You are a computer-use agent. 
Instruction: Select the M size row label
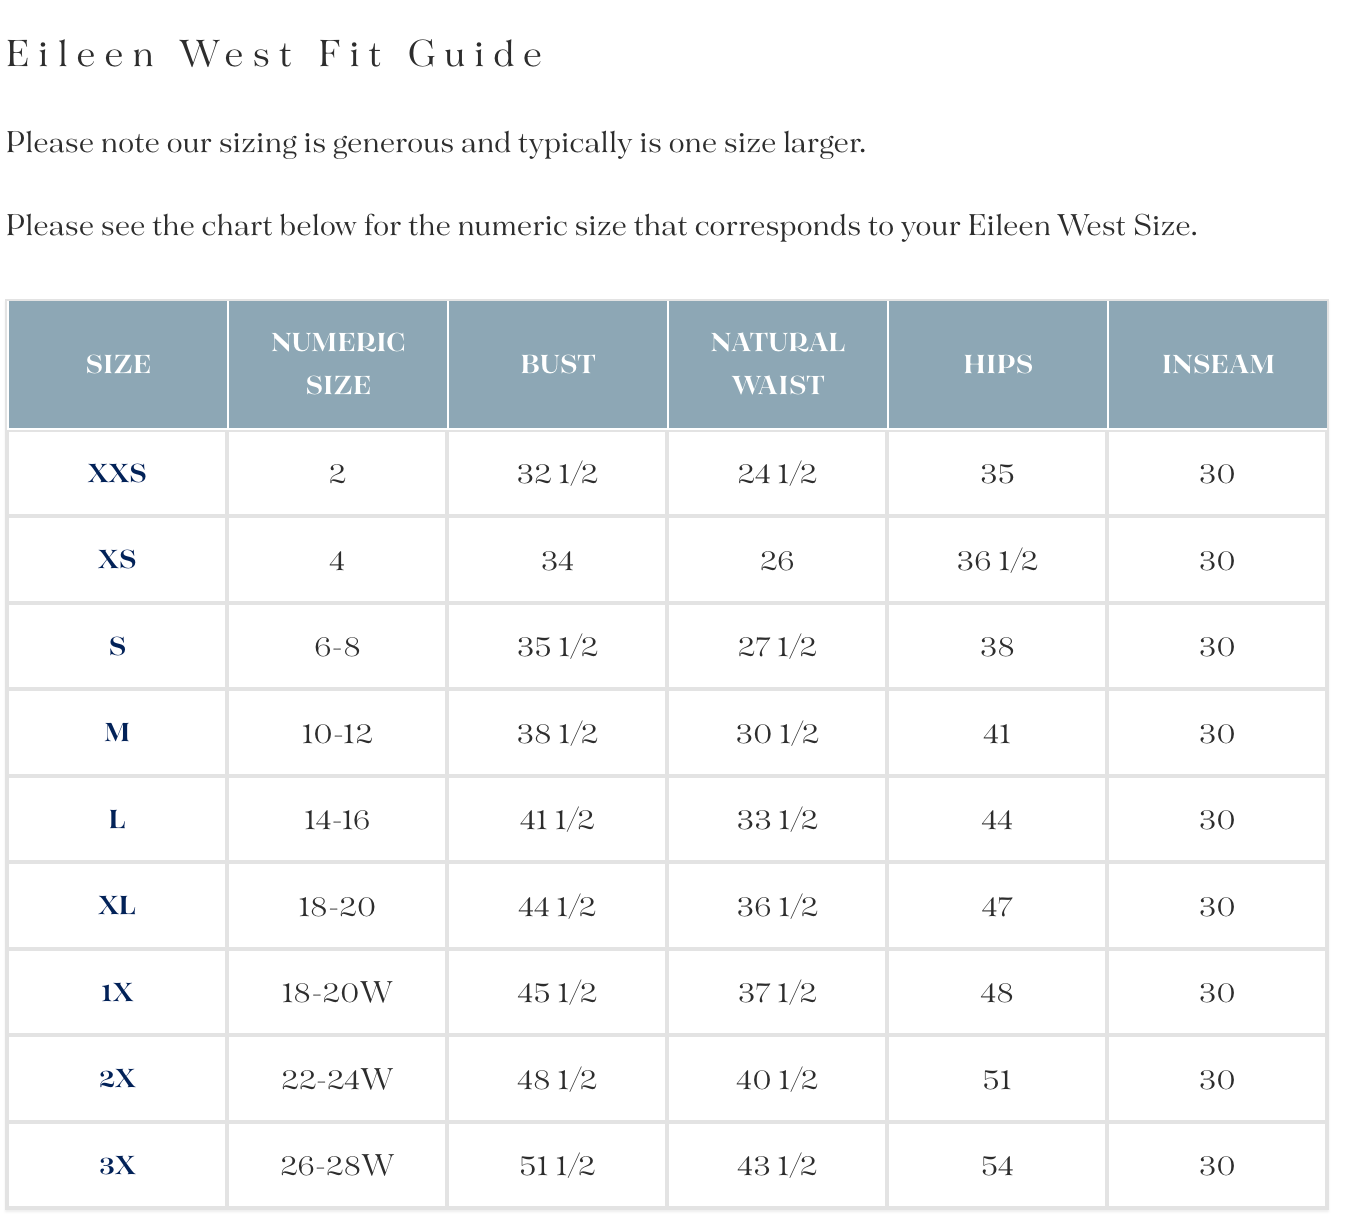tap(117, 733)
